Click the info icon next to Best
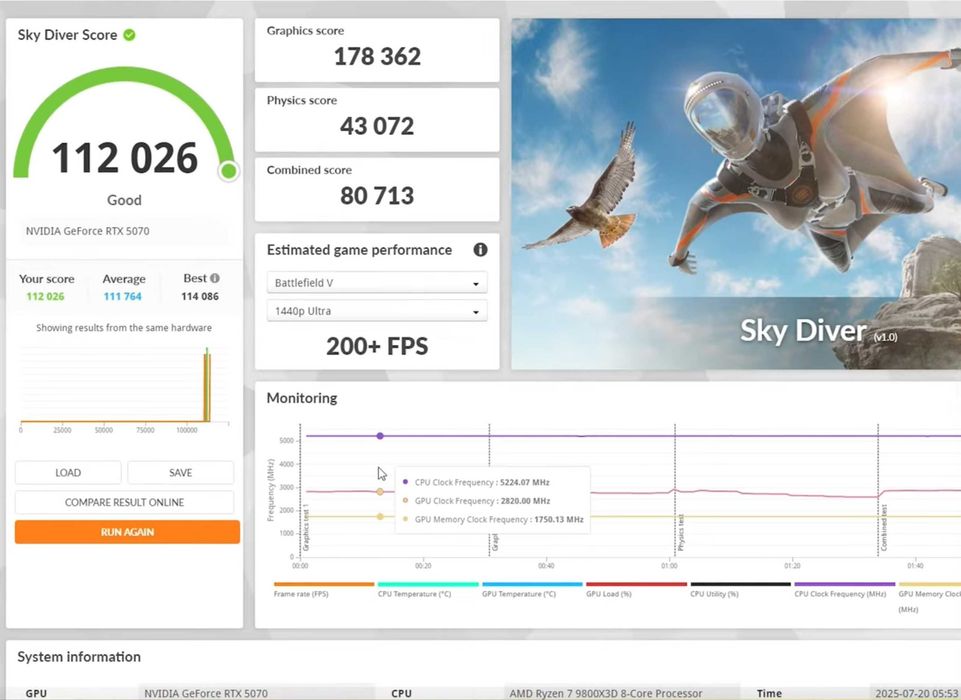The image size is (961, 700). (x=215, y=278)
